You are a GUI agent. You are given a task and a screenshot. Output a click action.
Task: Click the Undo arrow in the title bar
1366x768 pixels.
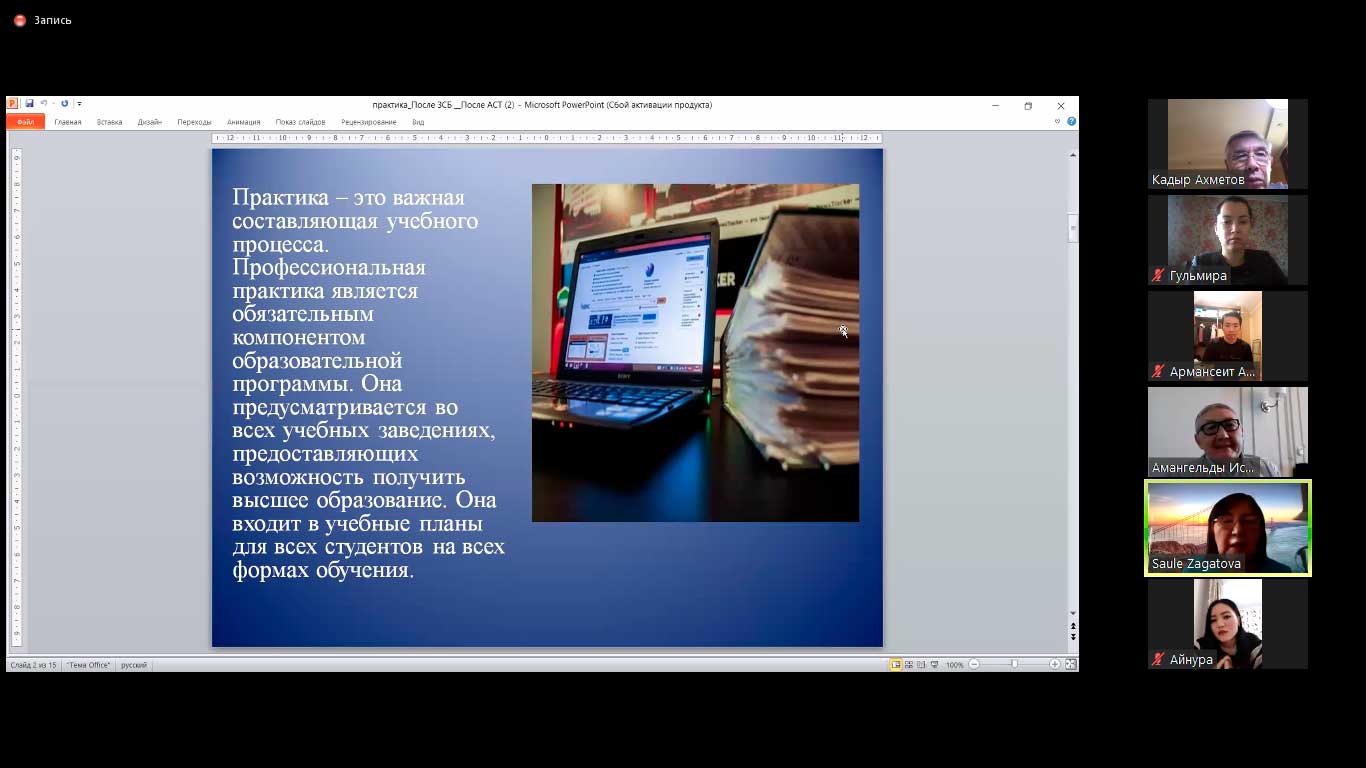[x=44, y=104]
